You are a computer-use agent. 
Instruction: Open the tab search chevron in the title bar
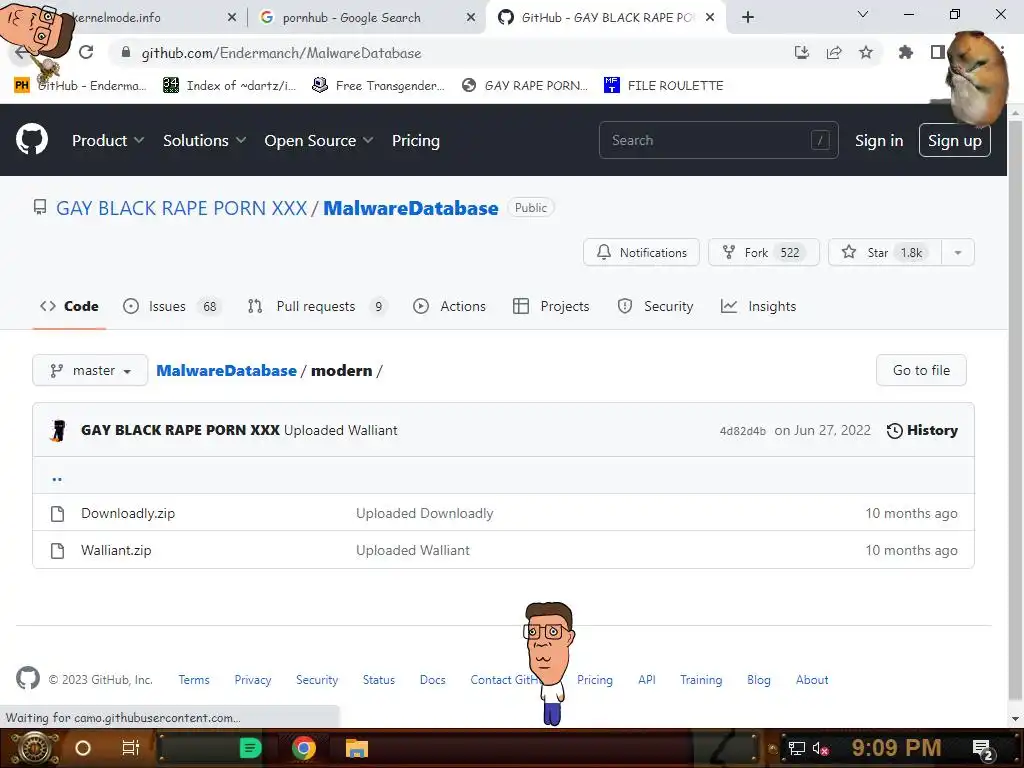tap(863, 14)
